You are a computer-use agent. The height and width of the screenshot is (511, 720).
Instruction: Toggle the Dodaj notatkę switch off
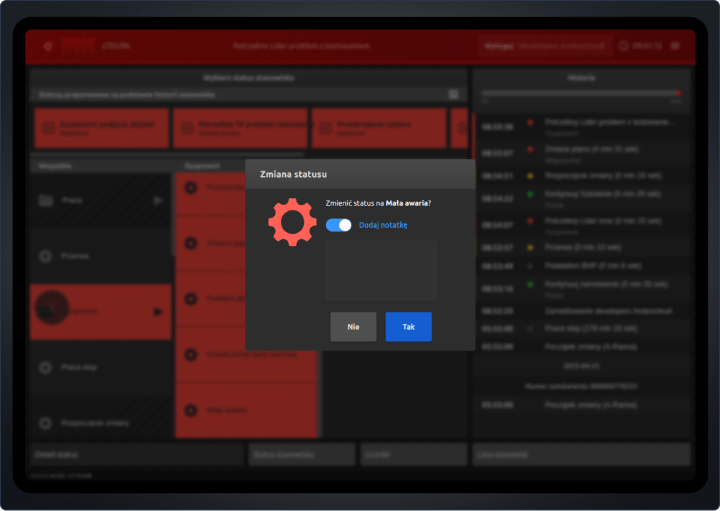point(339,225)
